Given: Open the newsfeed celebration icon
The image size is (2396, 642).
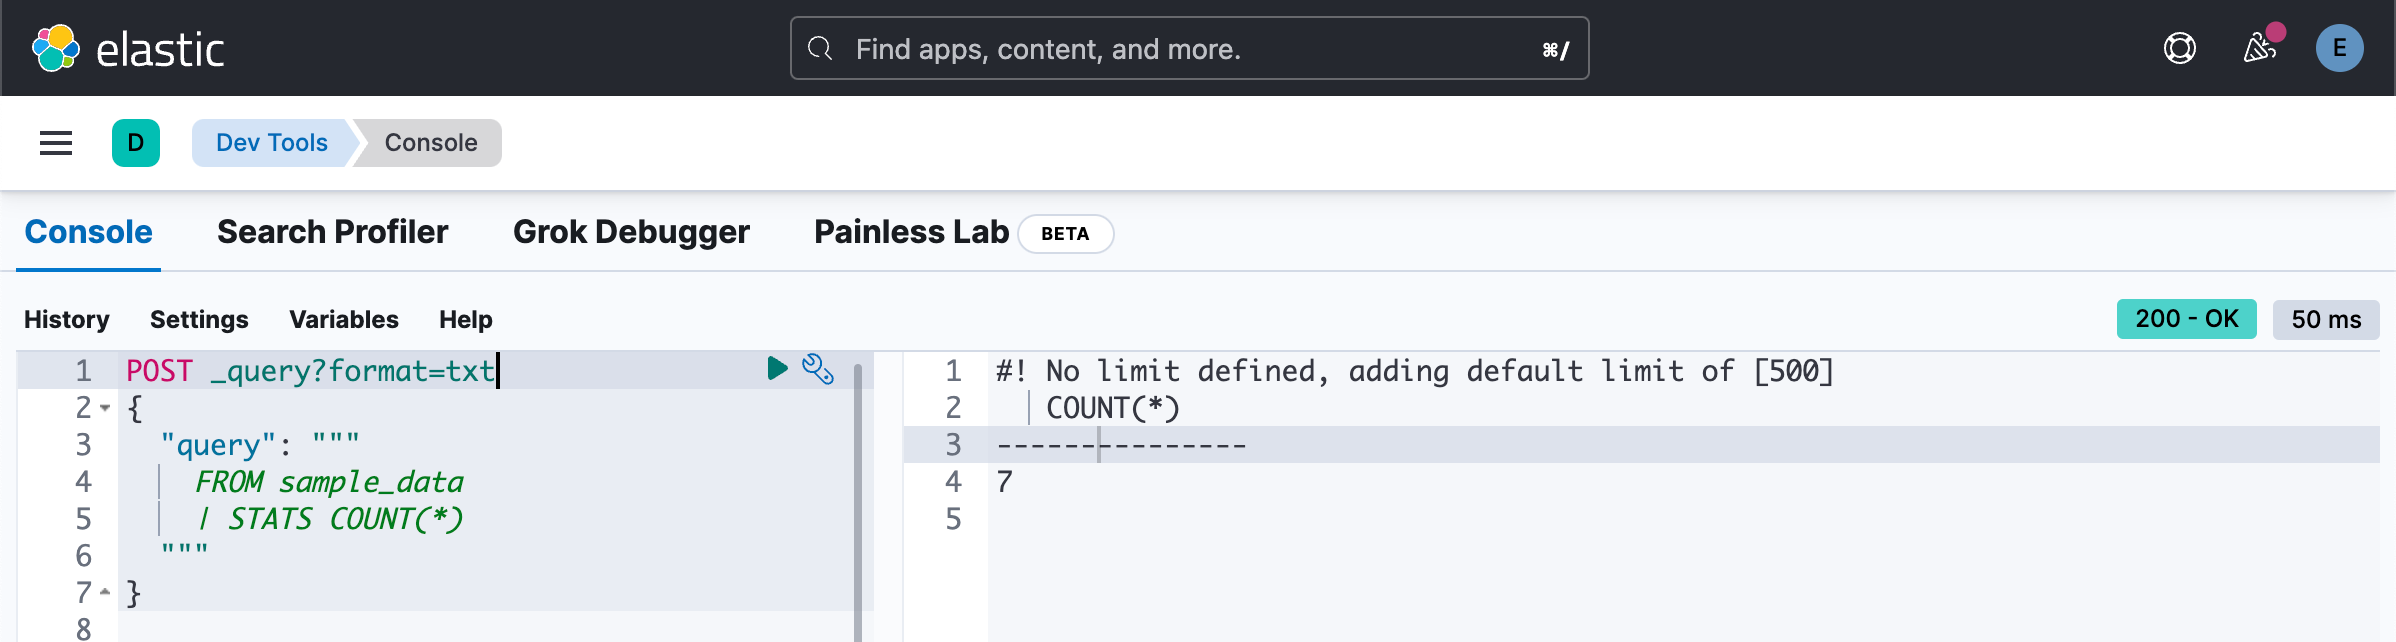Looking at the screenshot, I should tap(2259, 48).
